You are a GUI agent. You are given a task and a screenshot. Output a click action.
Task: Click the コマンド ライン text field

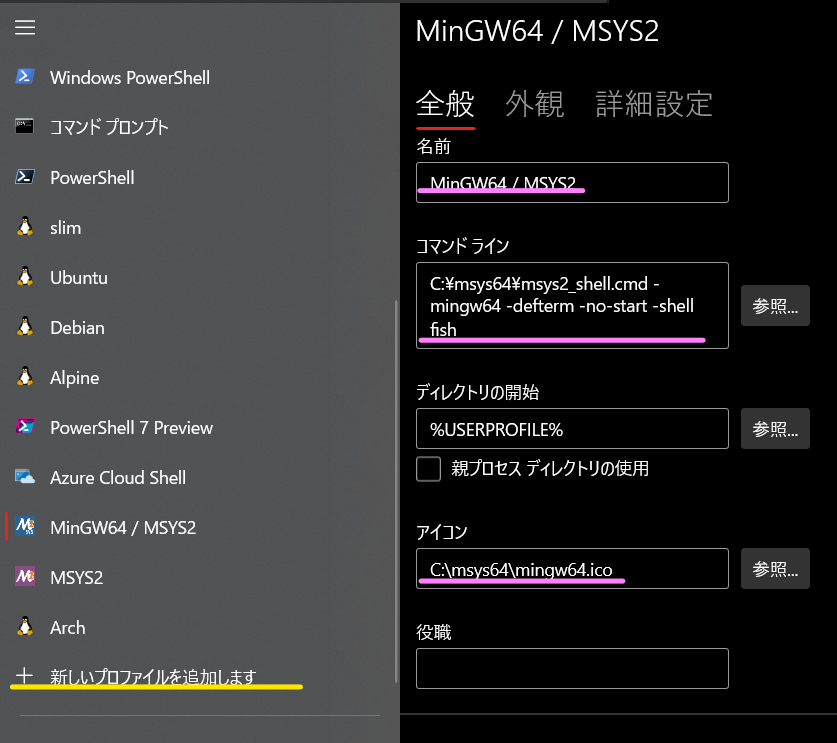(572, 305)
